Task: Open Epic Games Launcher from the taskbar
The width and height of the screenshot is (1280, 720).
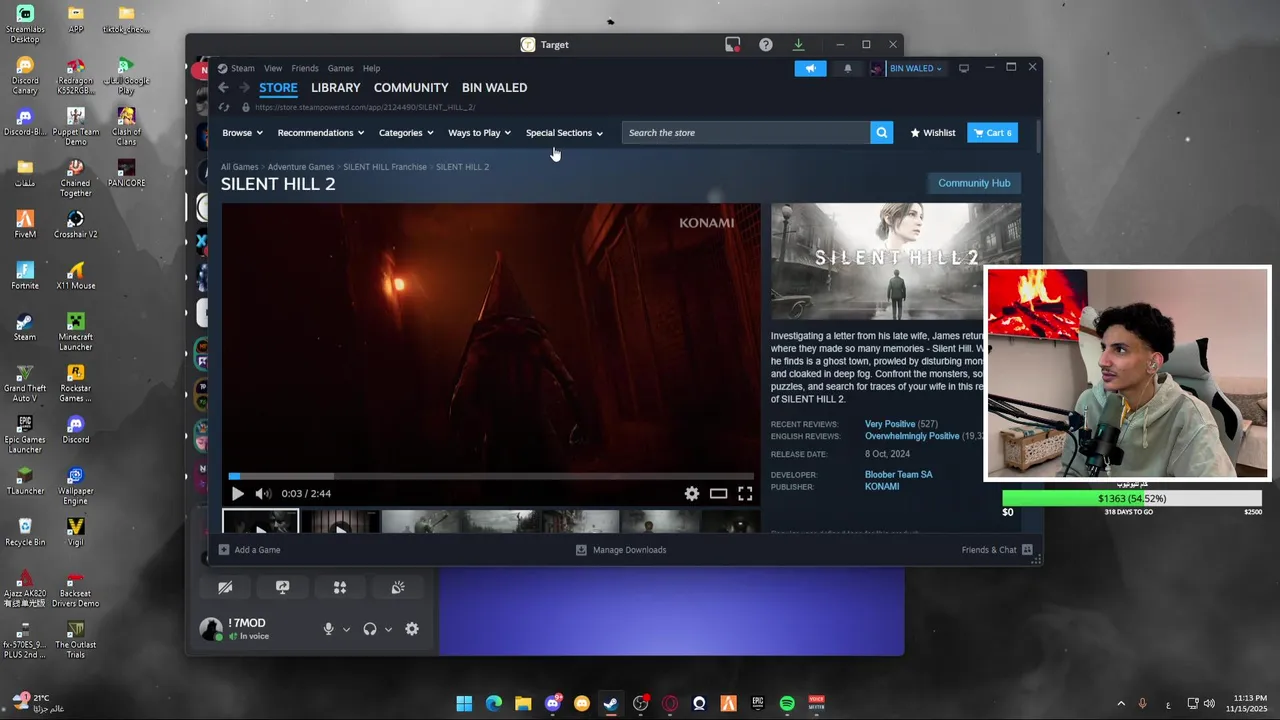Action: (758, 704)
